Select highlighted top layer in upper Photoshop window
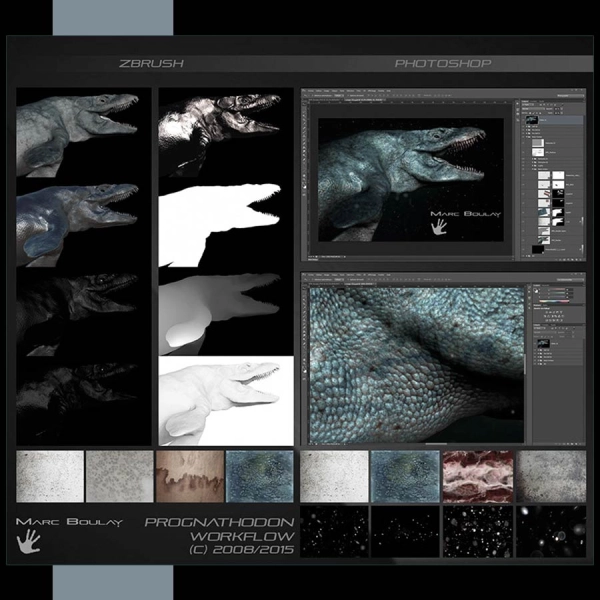Screen dimensions: 600x600 tap(554, 120)
